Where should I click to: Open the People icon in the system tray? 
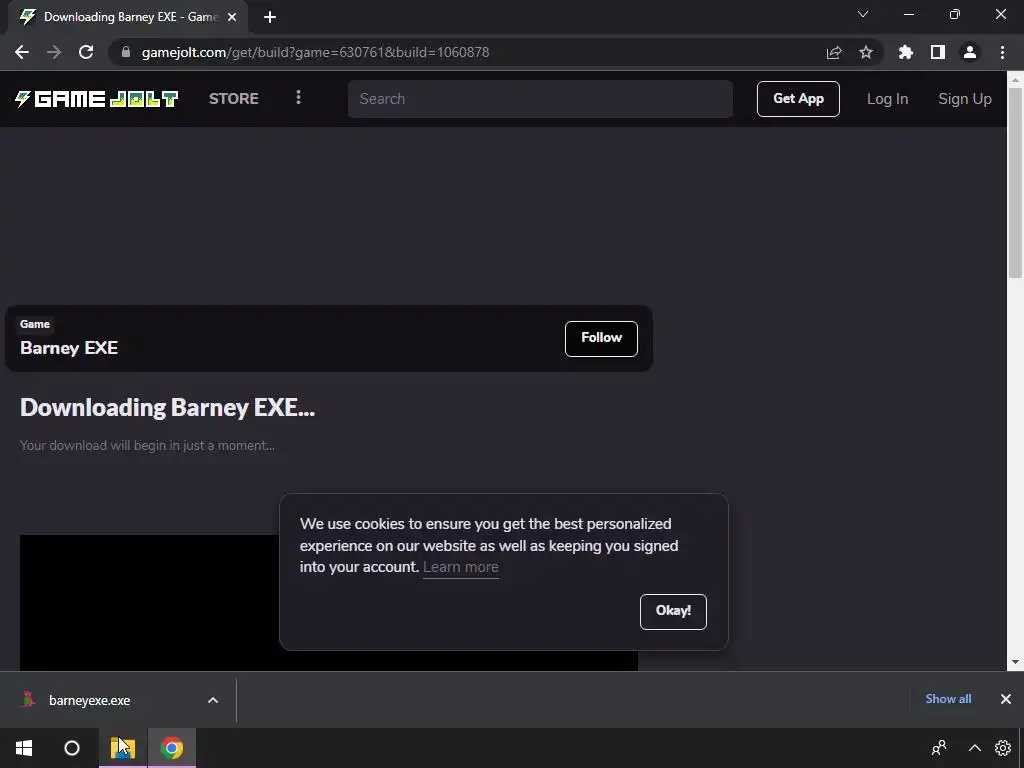(x=939, y=748)
